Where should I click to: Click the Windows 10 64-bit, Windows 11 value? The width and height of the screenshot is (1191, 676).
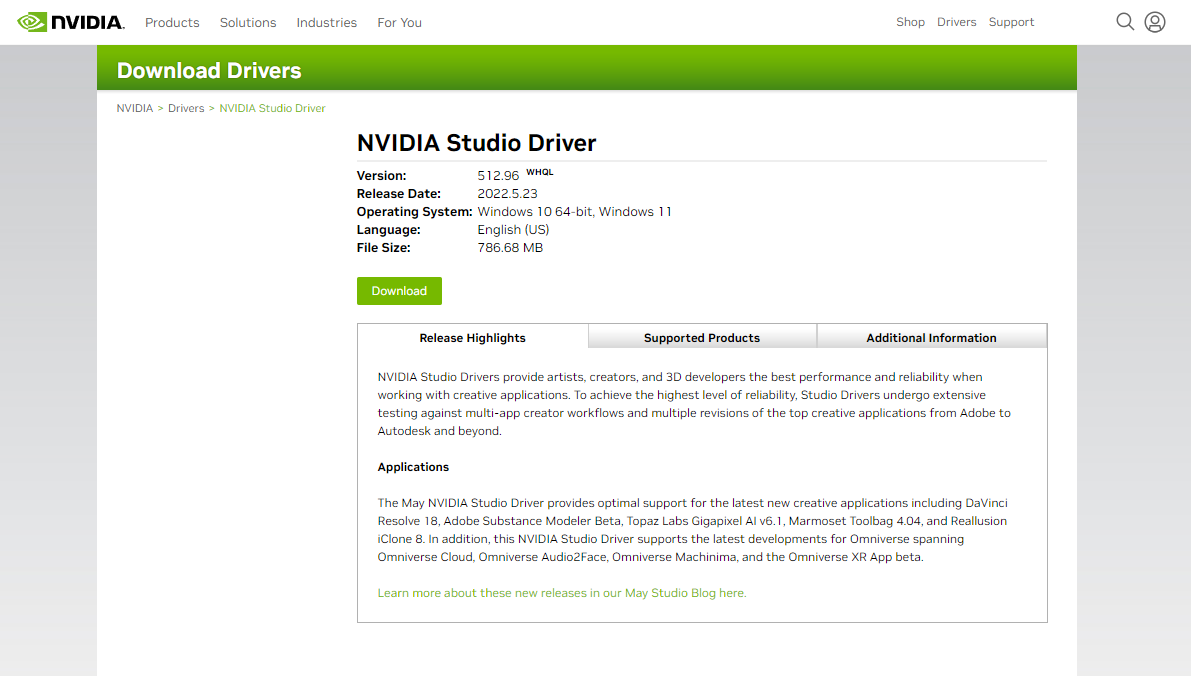click(574, 212)
